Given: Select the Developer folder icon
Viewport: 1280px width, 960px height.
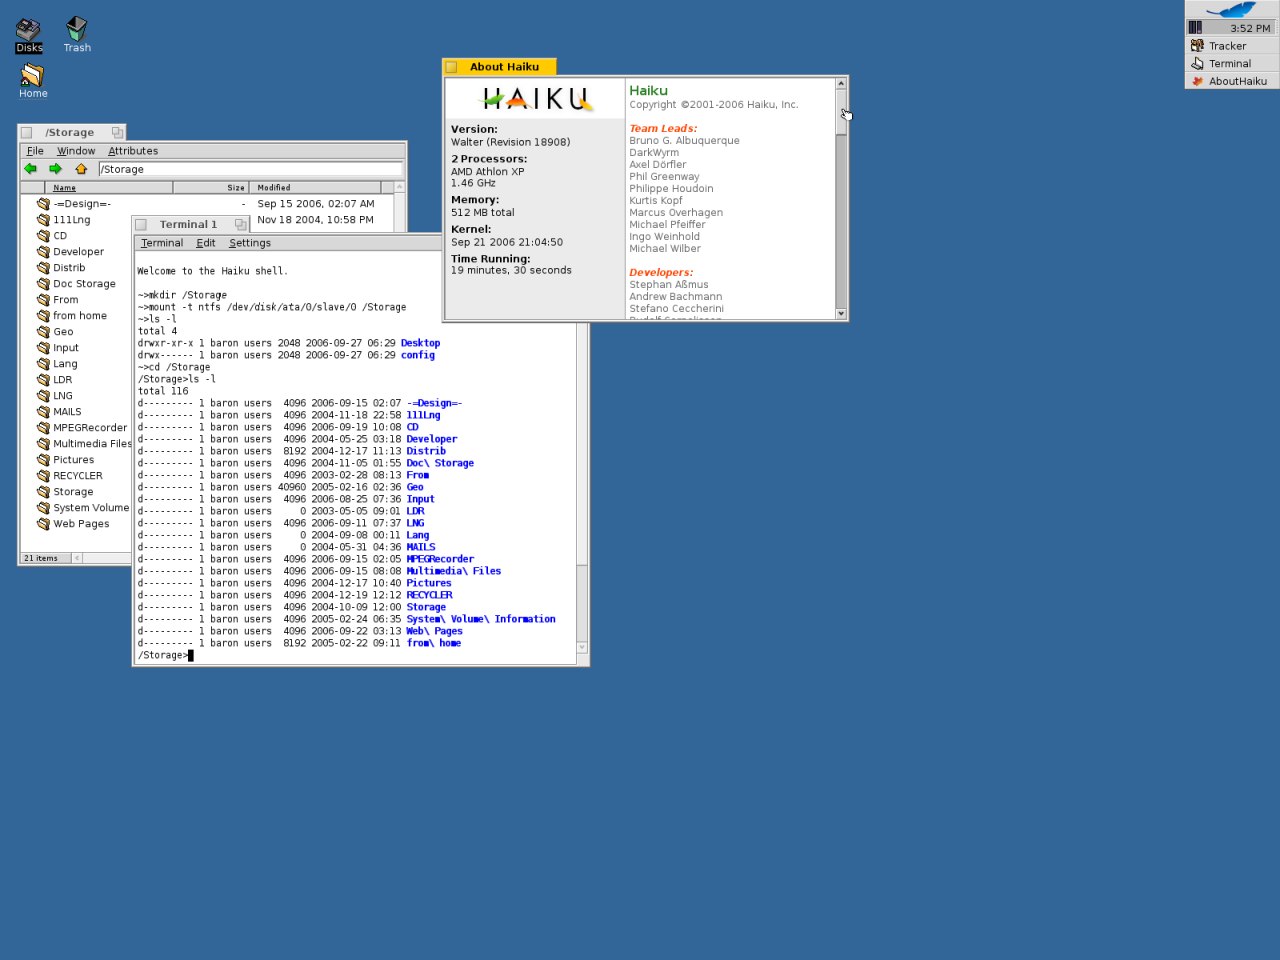Looking at the screenshot, I should coord(43,252).
